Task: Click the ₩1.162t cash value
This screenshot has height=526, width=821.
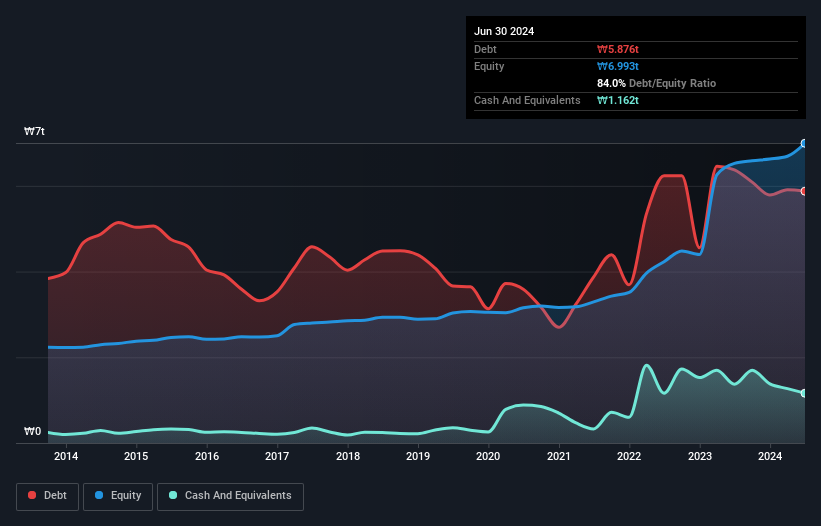Action: [x=618, y=100]
